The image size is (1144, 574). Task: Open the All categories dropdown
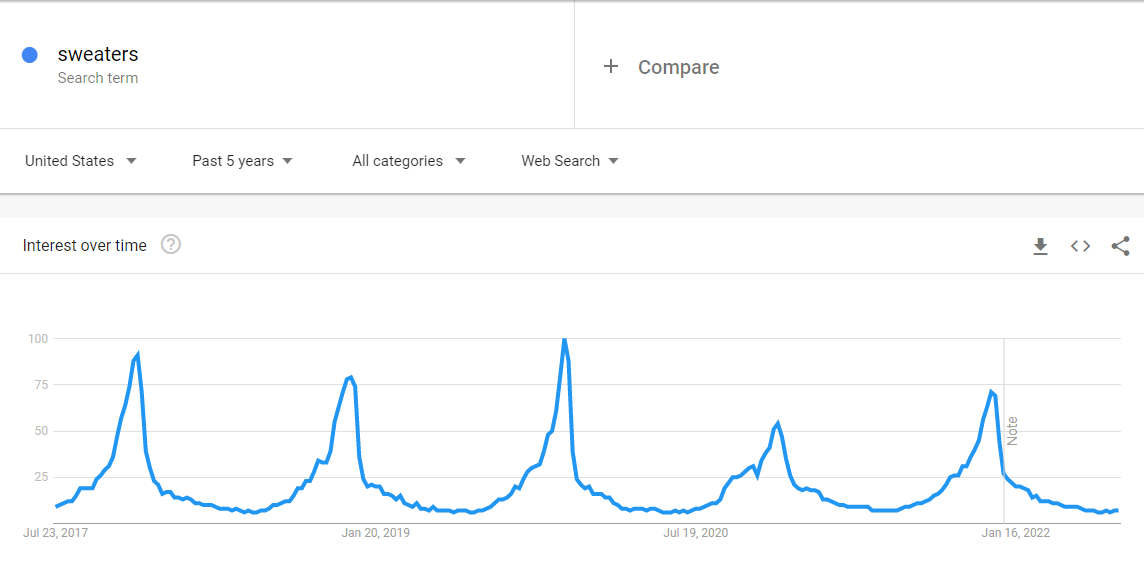tap(409, 161)
